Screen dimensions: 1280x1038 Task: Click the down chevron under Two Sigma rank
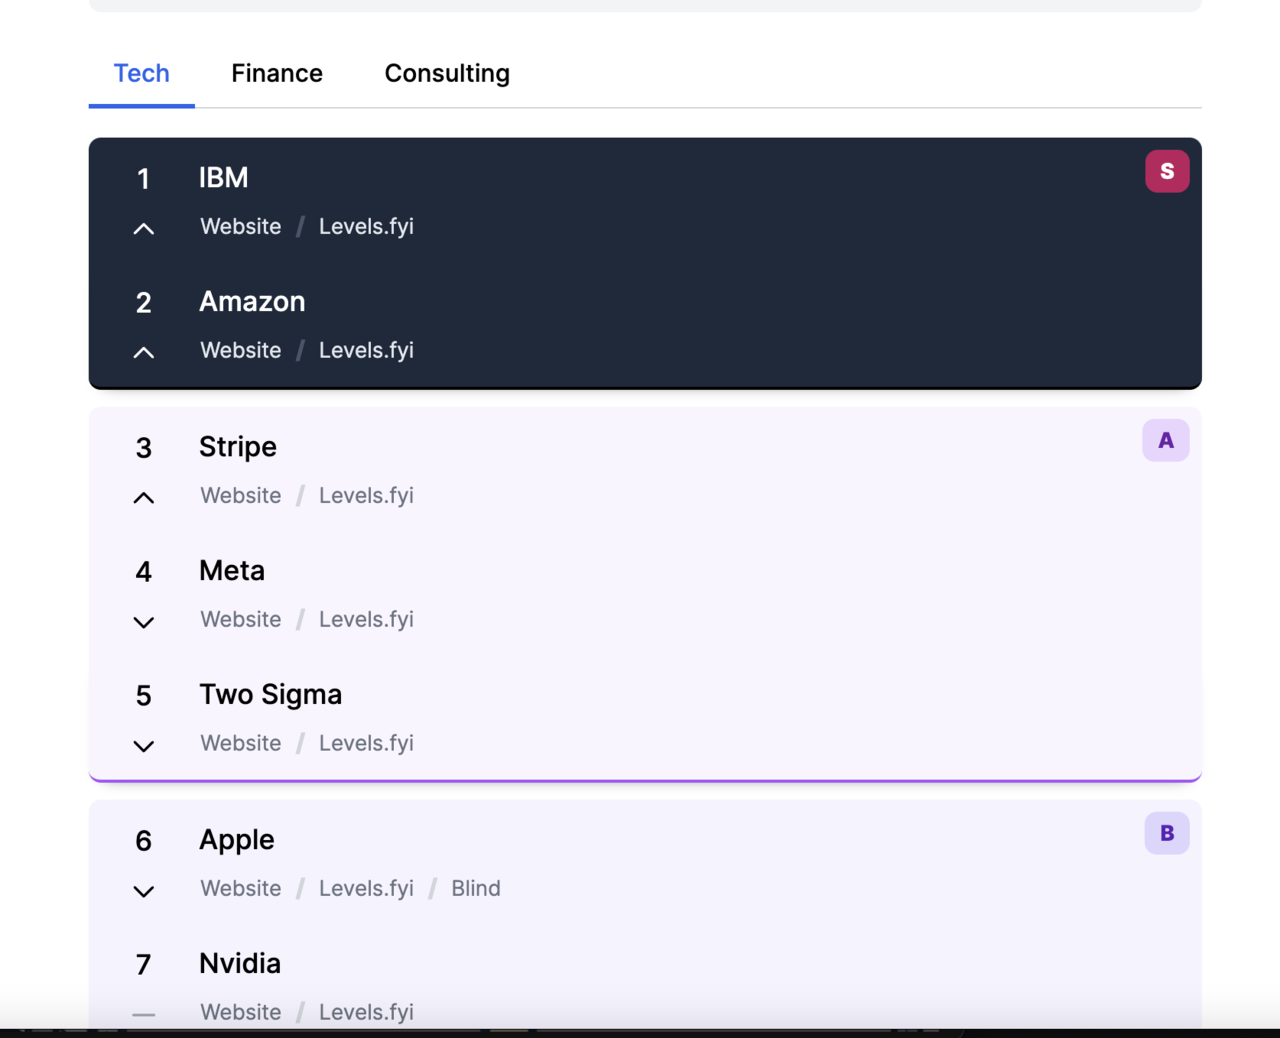[x=144, y=746]
